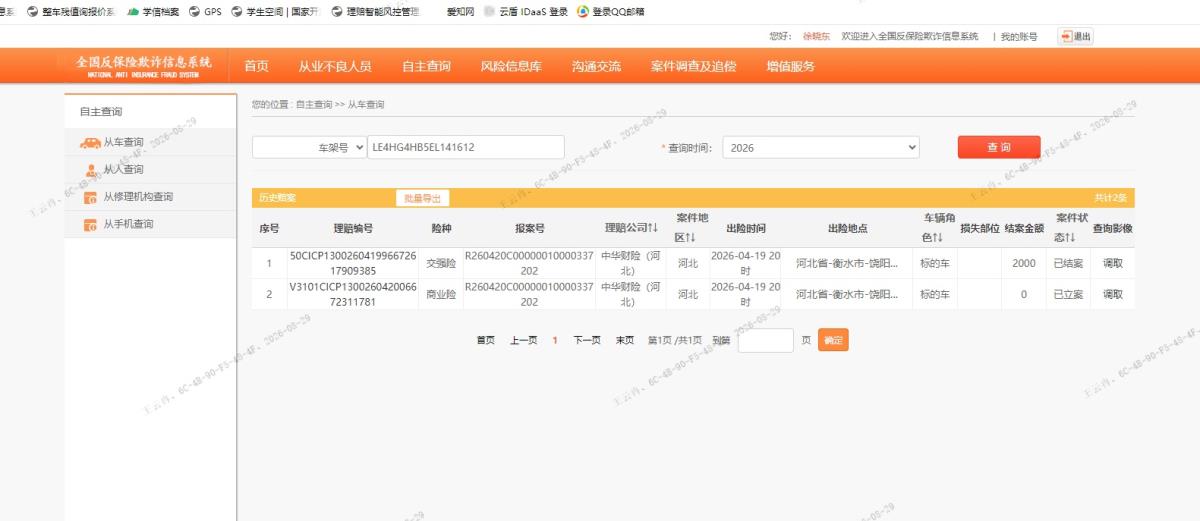Click the icon beside 从修理机构查询

(x=90, y=197)
